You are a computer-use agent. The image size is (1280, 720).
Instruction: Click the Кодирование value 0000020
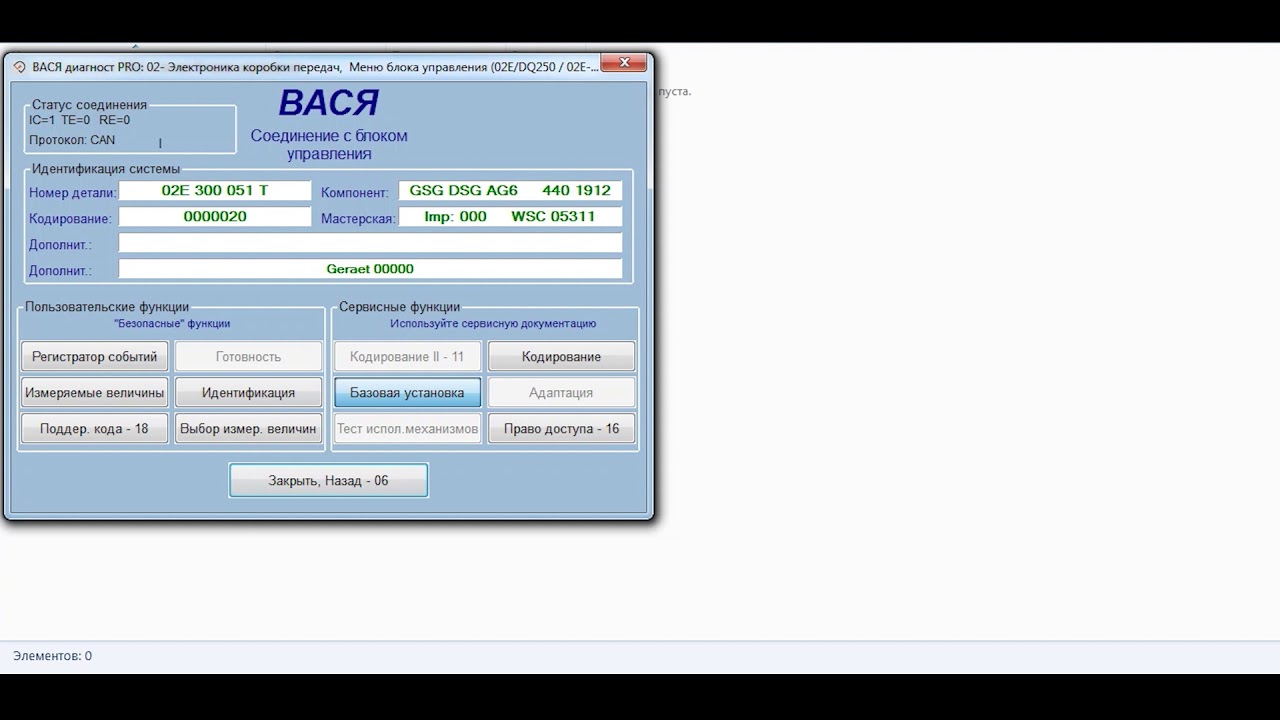[x=215, y=216]
